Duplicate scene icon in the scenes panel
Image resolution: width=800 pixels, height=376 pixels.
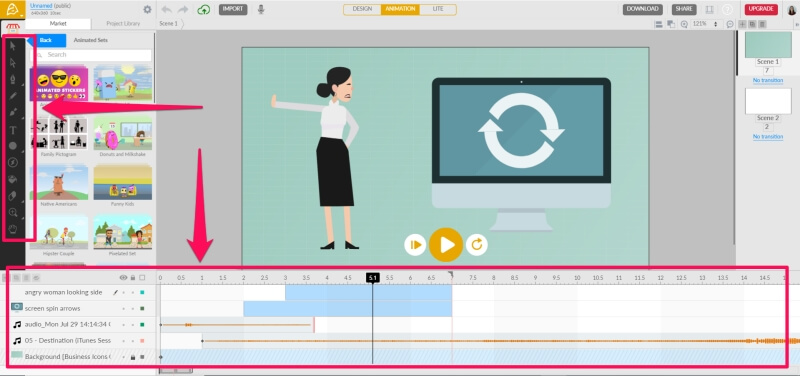pos(752,24)
